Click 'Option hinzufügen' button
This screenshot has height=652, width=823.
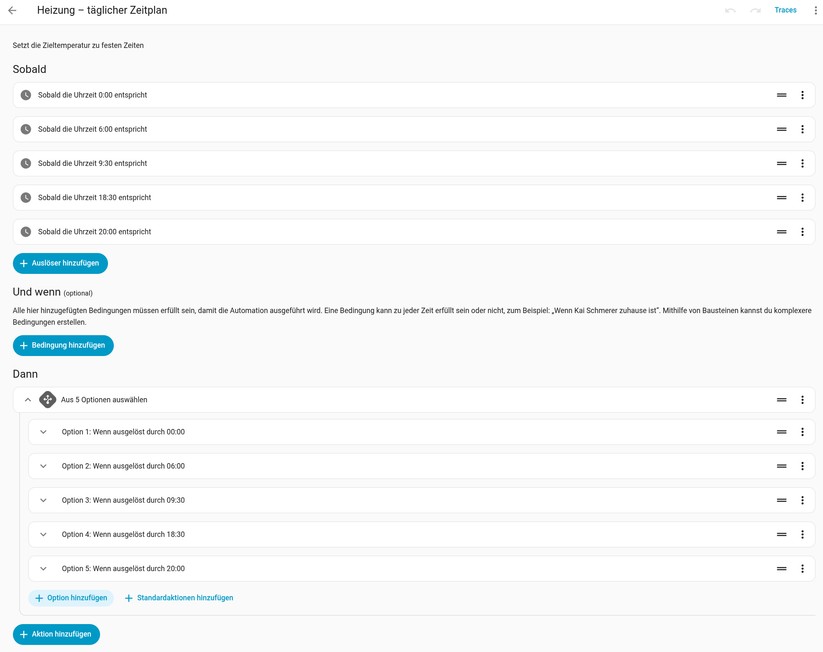(71, 598)
